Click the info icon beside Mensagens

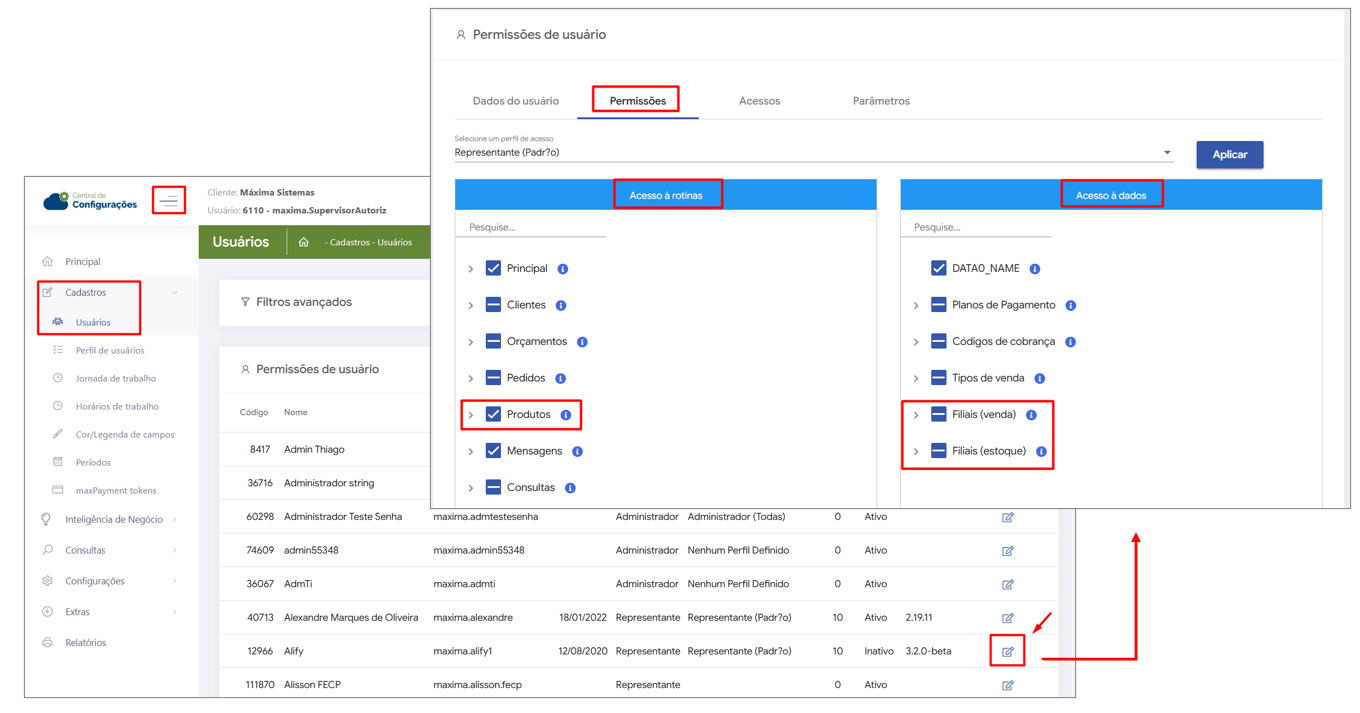pyautogui.click(x=577, y=452)
